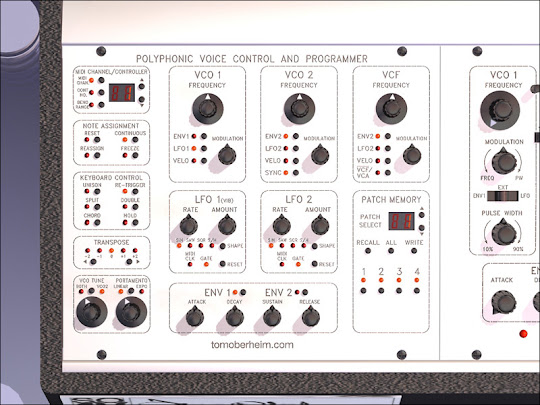
Task: Push the CONT NO. select button
Action: [x=101, y=92]
